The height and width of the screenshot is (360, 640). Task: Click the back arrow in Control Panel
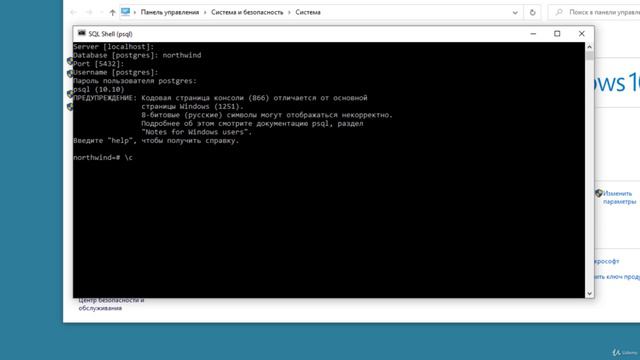pyautogui.click(x=73, y=13)
